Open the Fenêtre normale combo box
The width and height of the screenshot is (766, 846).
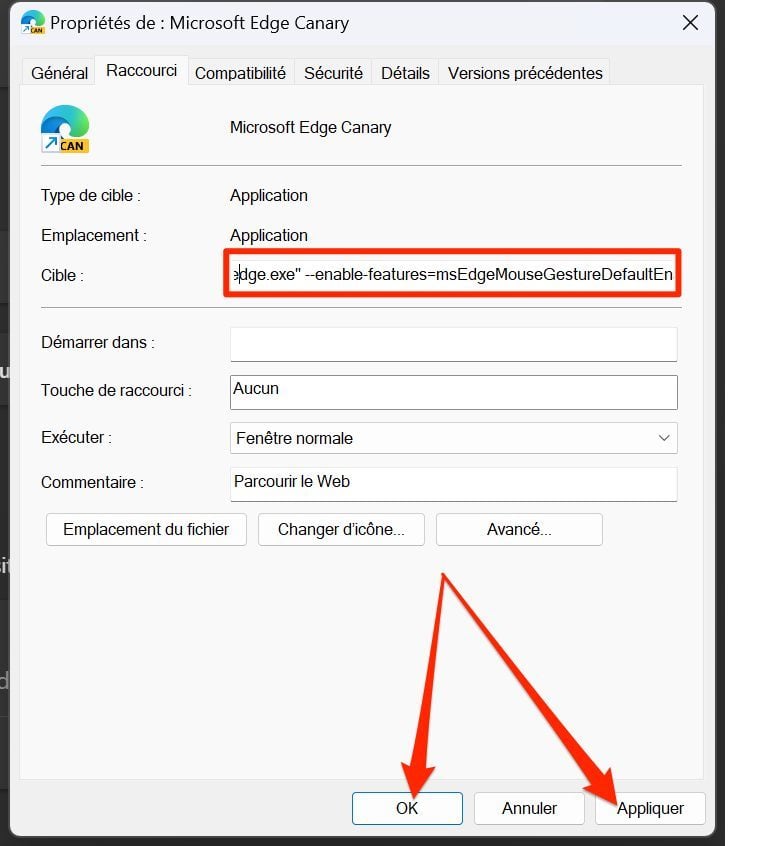pyautogui.click(x=454, y=438)
